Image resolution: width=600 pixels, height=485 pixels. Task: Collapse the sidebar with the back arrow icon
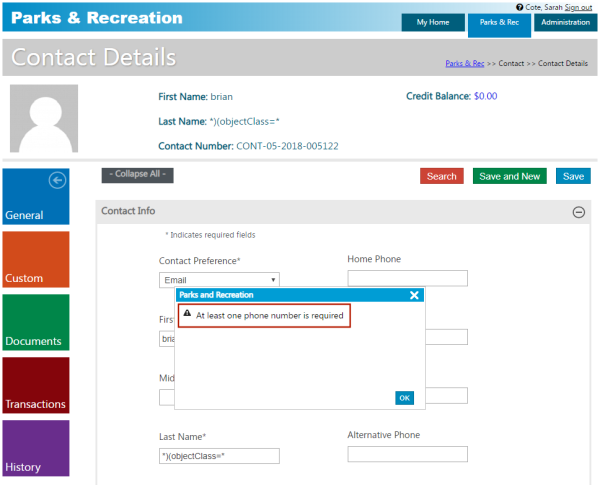click(x=57, y=180)
